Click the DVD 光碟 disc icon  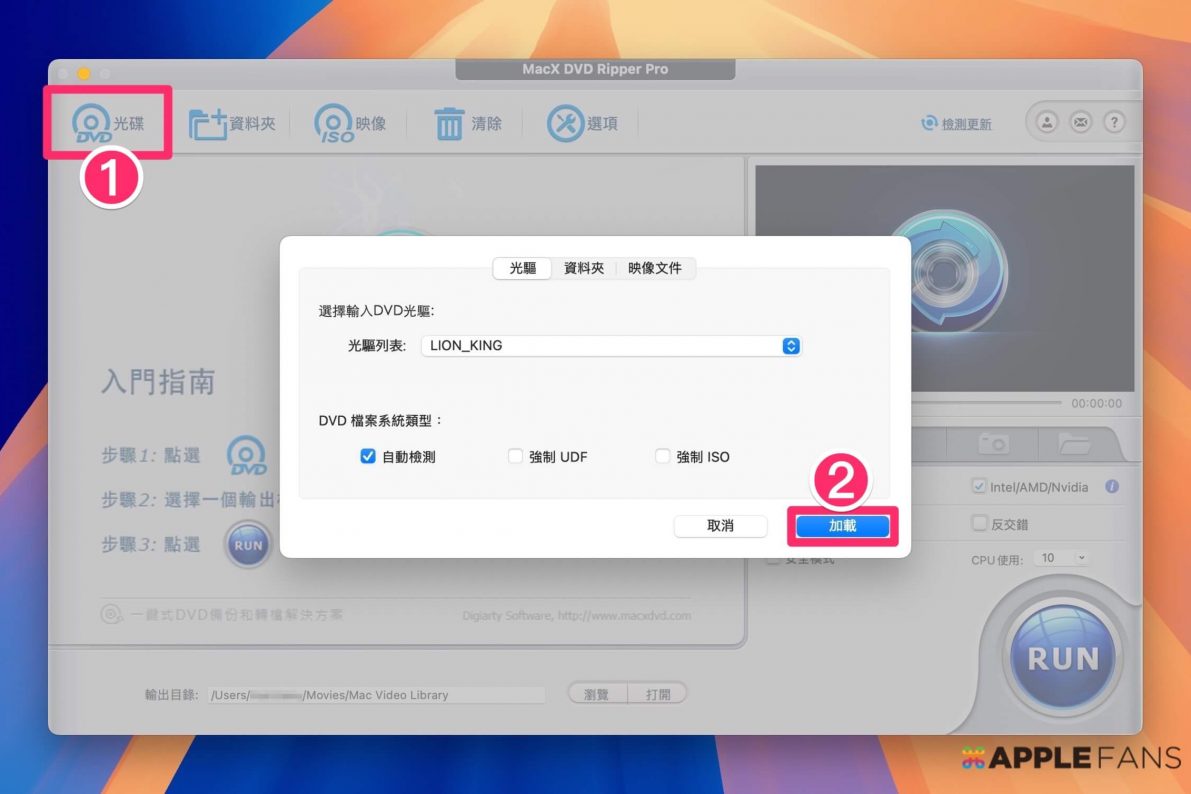coord(92,125)
